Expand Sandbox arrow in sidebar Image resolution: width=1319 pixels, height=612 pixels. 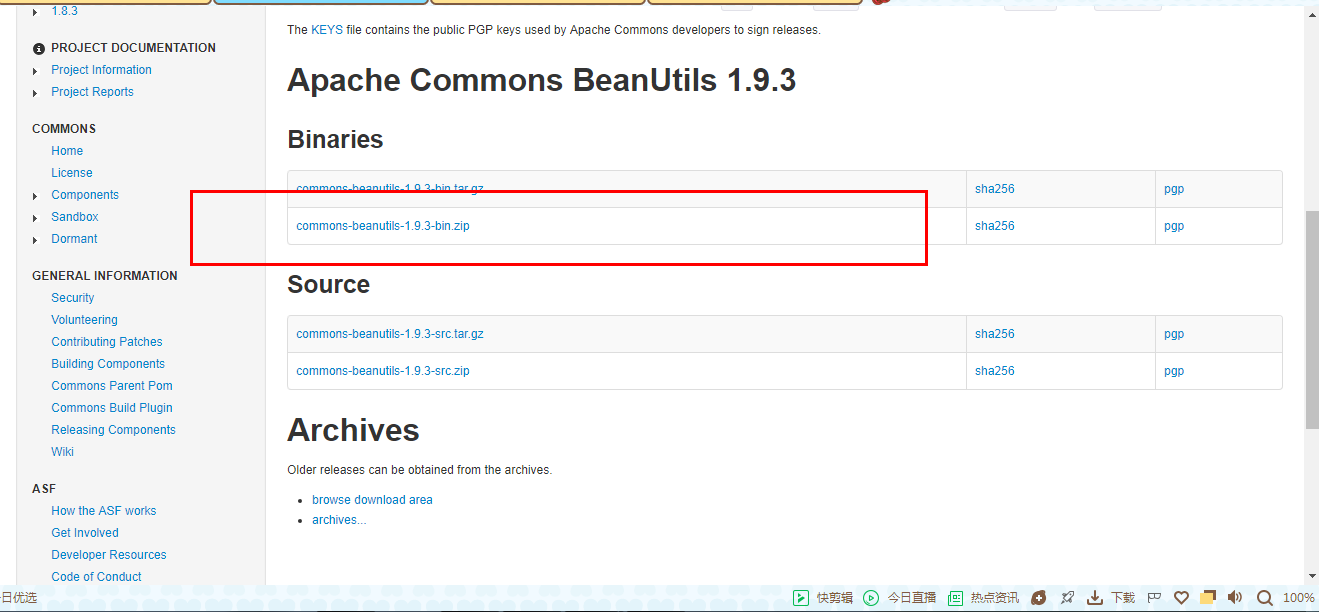point(36,218)
